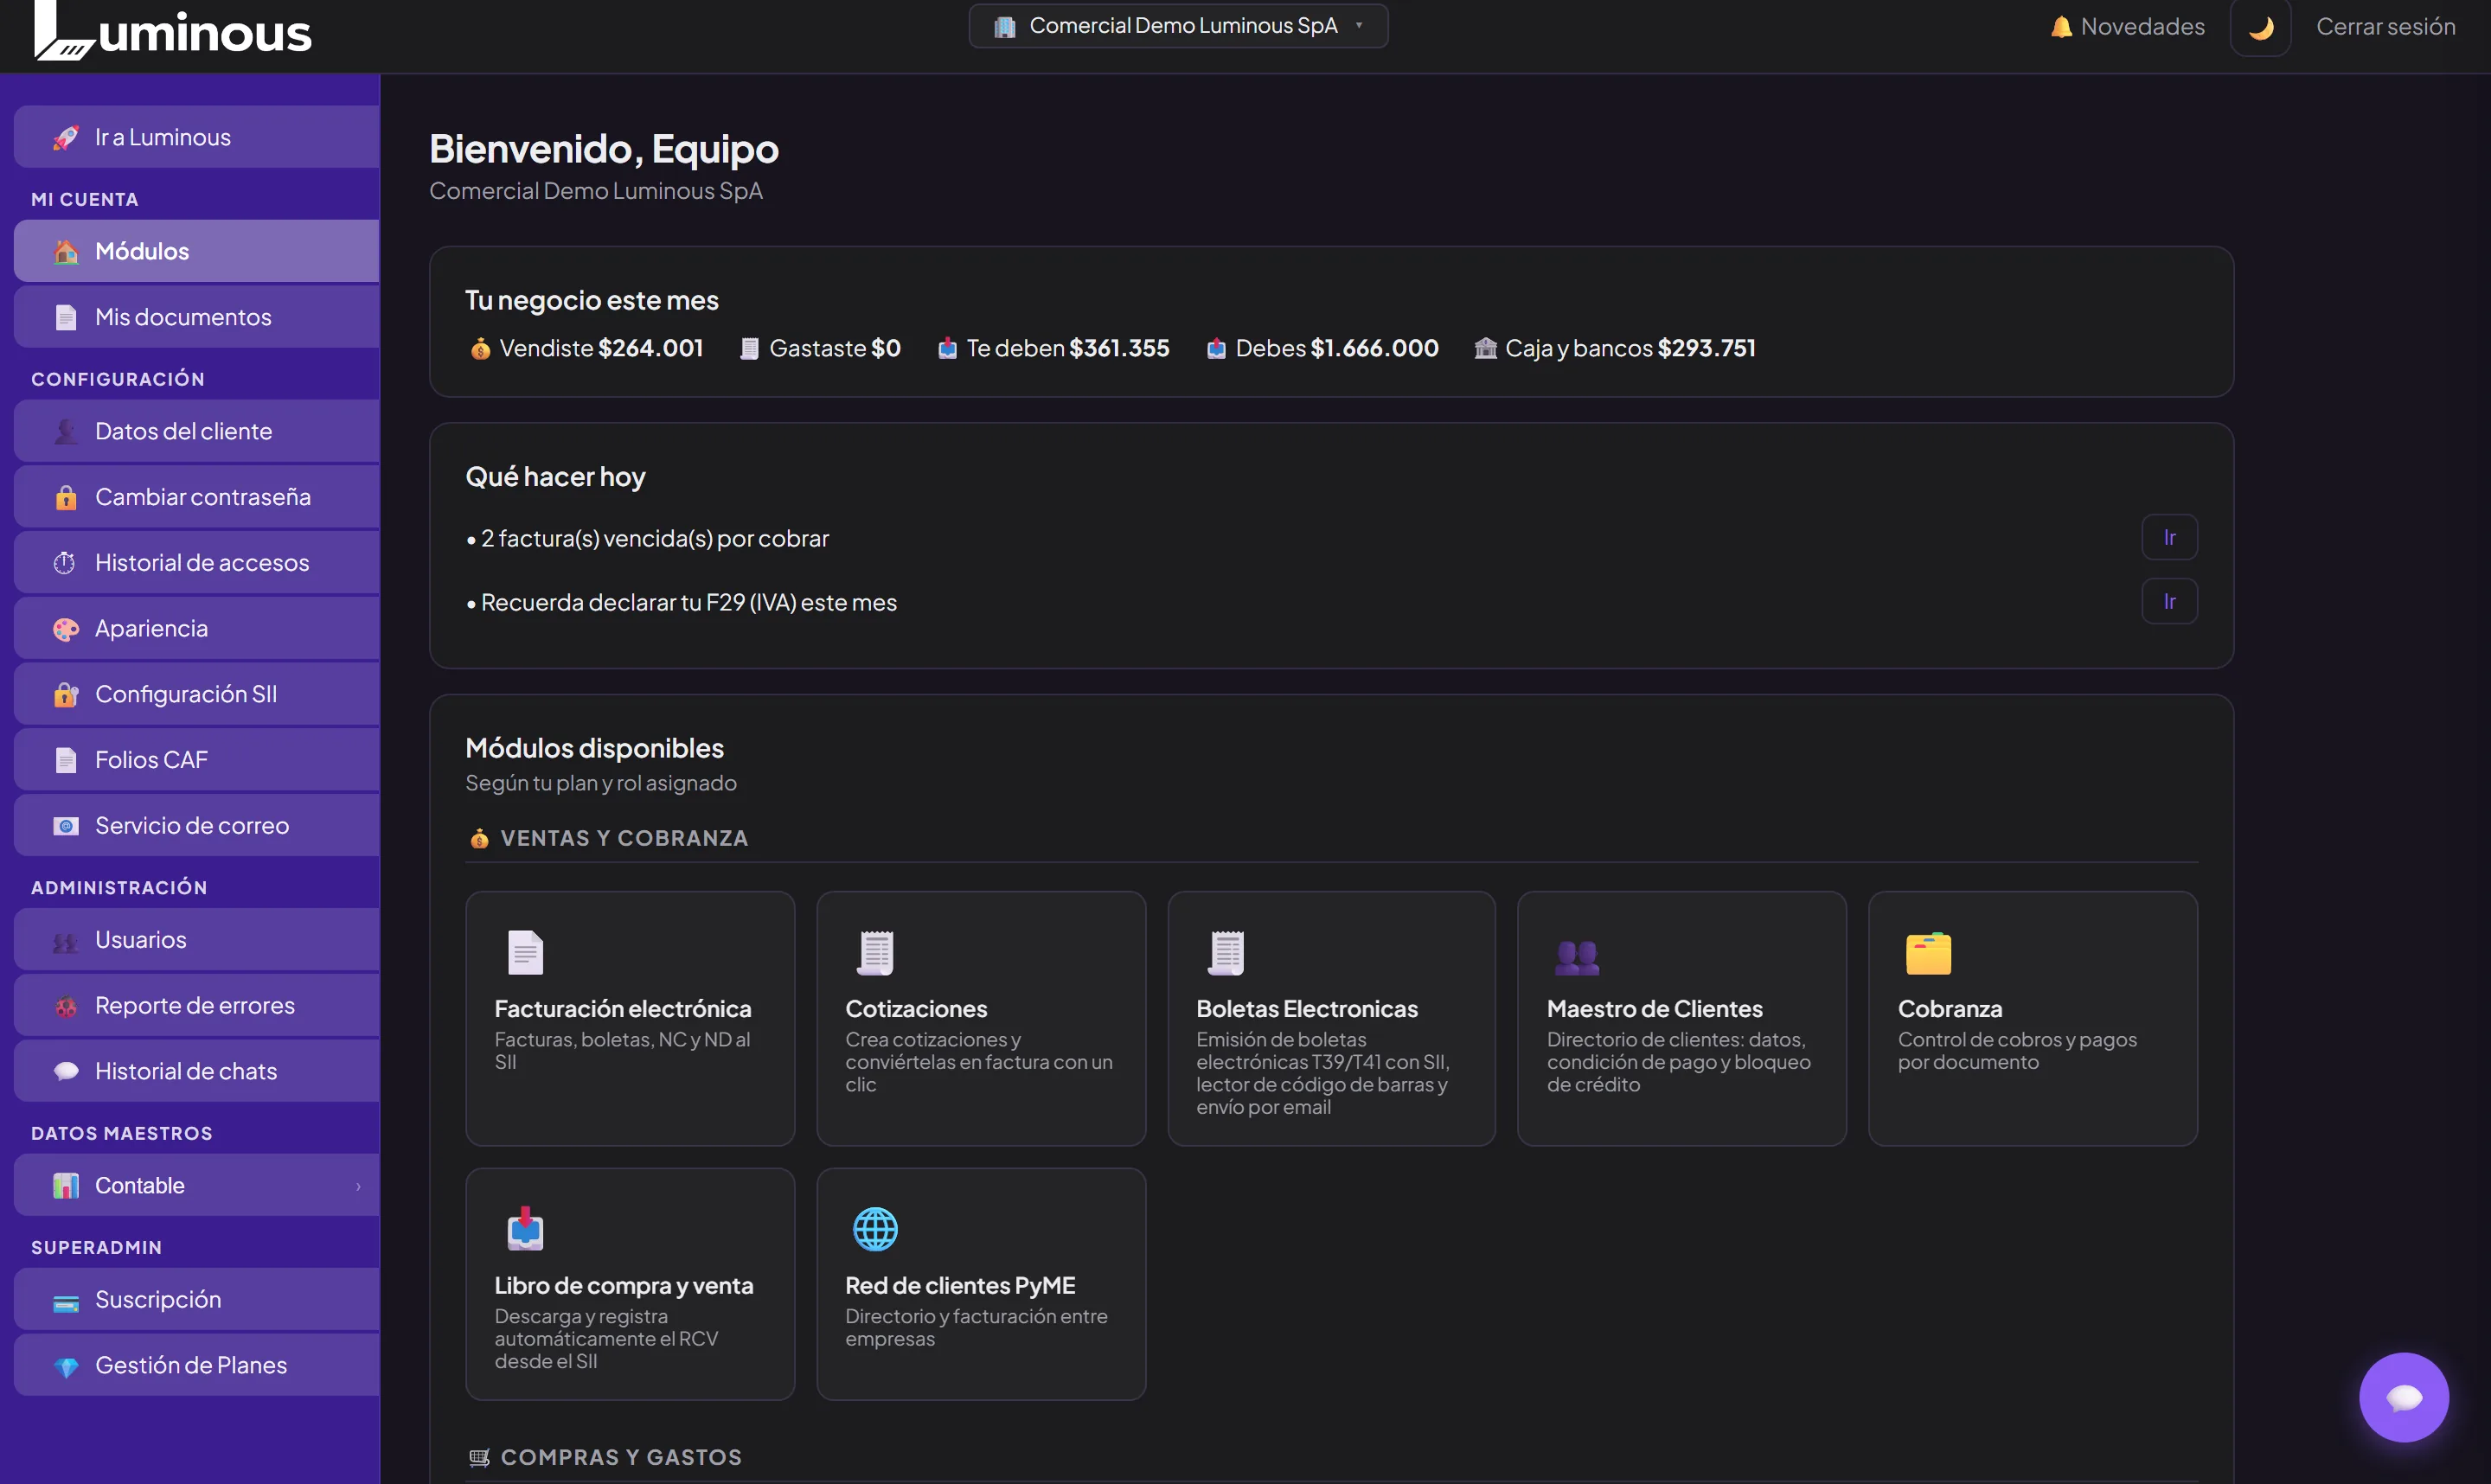
Task: Click the Maestro de Clientes people icon
Action: point(1577,957)
